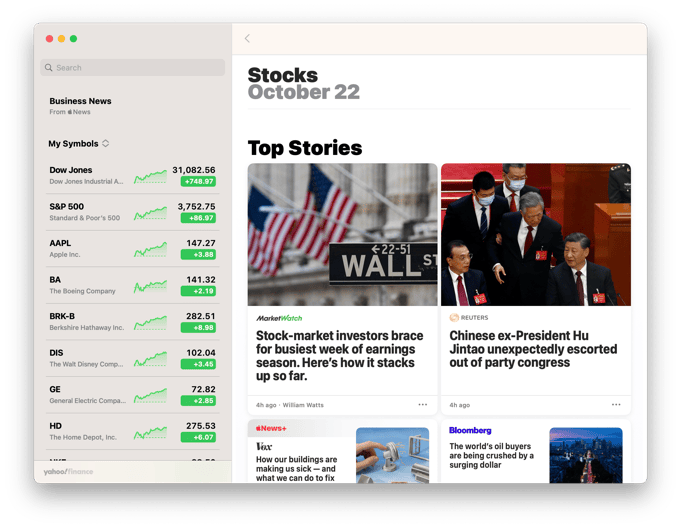Click the AAPL price 147.27

point(201,243)
